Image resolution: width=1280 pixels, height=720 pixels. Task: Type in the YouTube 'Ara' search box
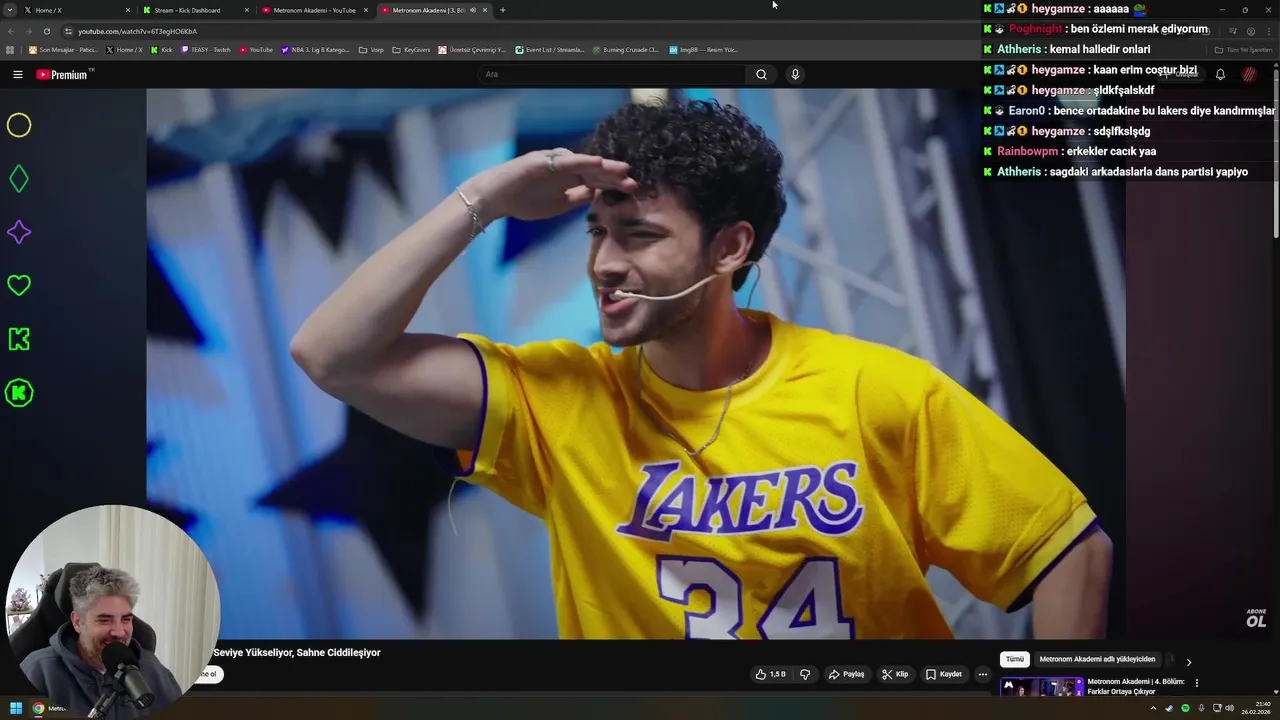[x=611, y=74]
